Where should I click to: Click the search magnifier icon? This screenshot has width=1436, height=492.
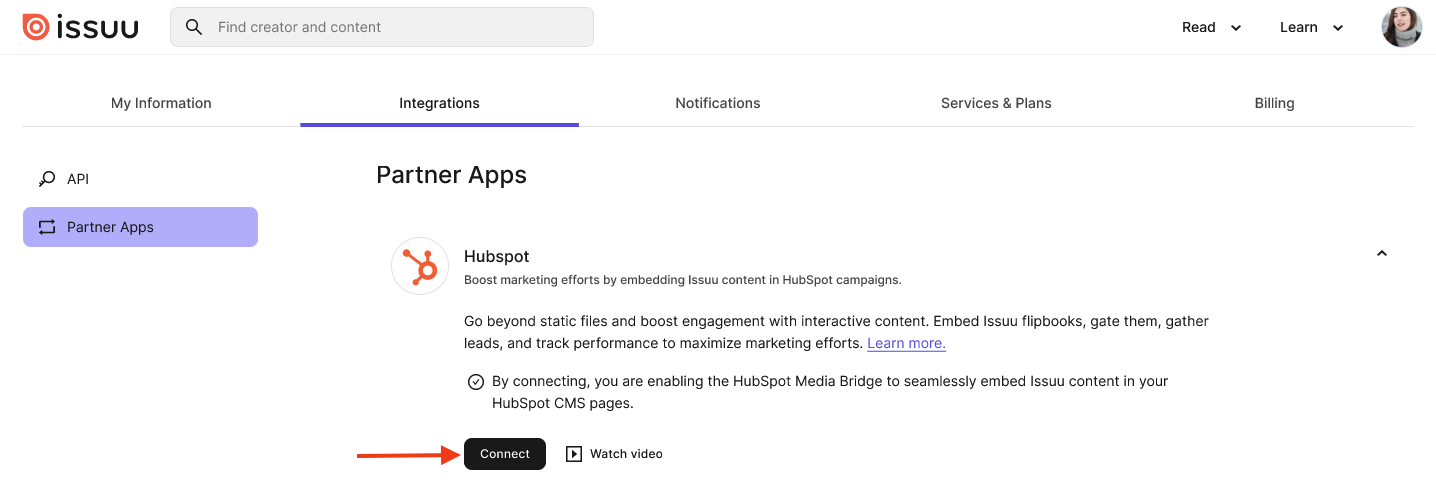tap(194, 27)
